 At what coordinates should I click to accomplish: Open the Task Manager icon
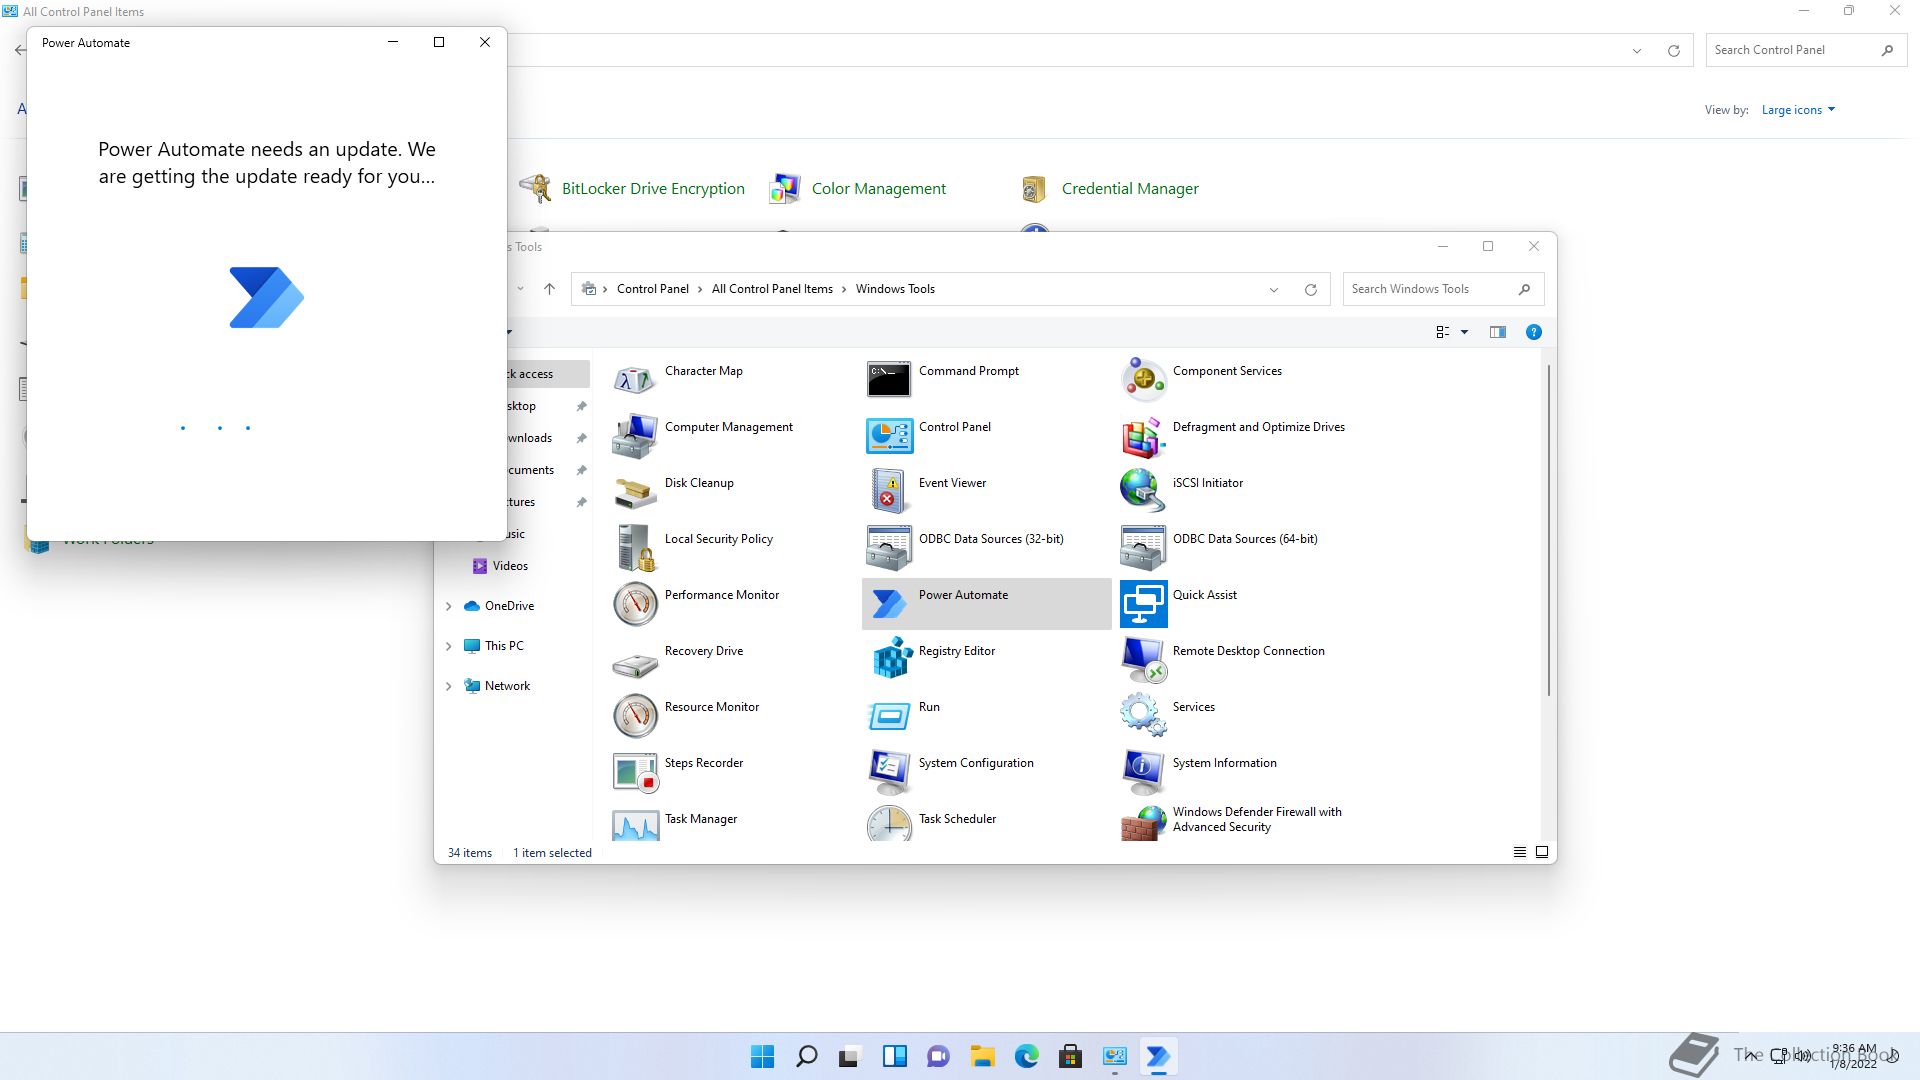(635, 824)
